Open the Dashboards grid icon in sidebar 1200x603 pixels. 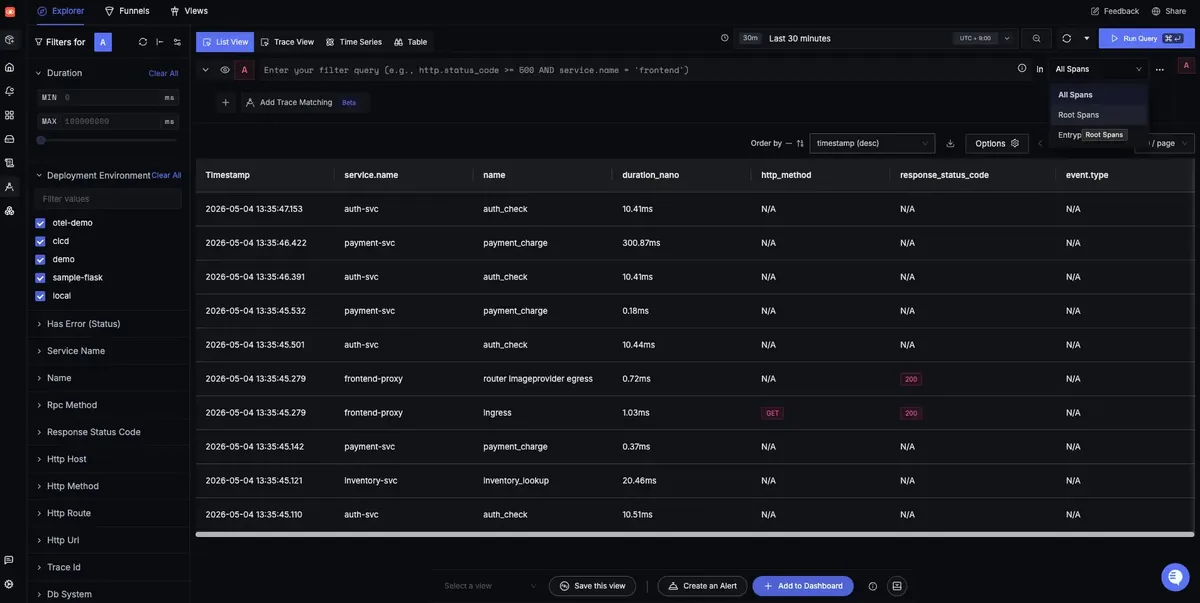pyautogui.click(x=9, y=115)
